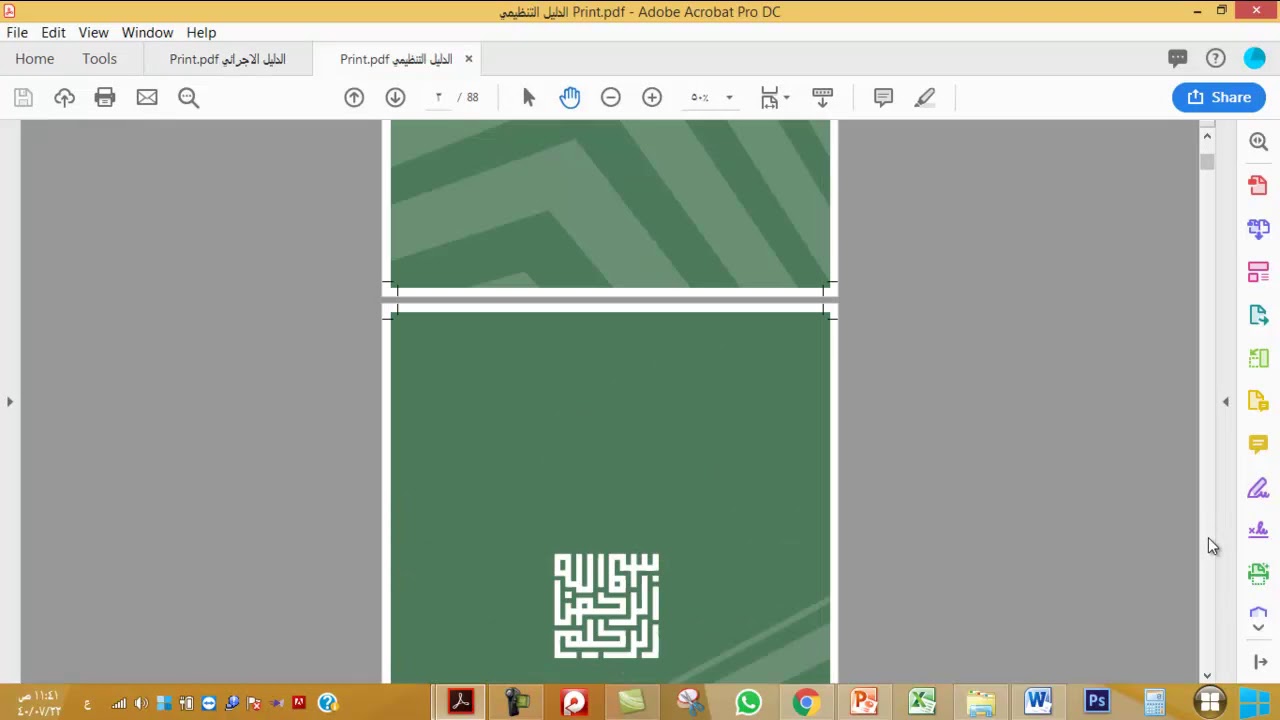This screenshot has width=1280, height=720.
Task: Open the Window menu
Action: 147,32
